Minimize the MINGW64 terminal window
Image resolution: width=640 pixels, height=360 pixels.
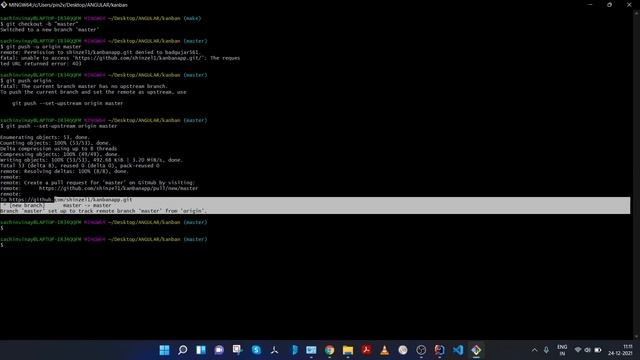[590, 5]
